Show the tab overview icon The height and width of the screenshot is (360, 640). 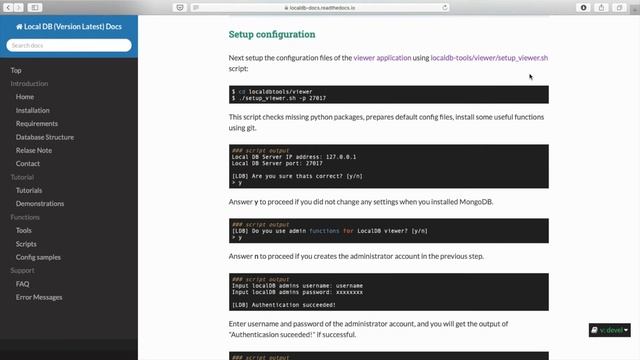click(619, 7)
